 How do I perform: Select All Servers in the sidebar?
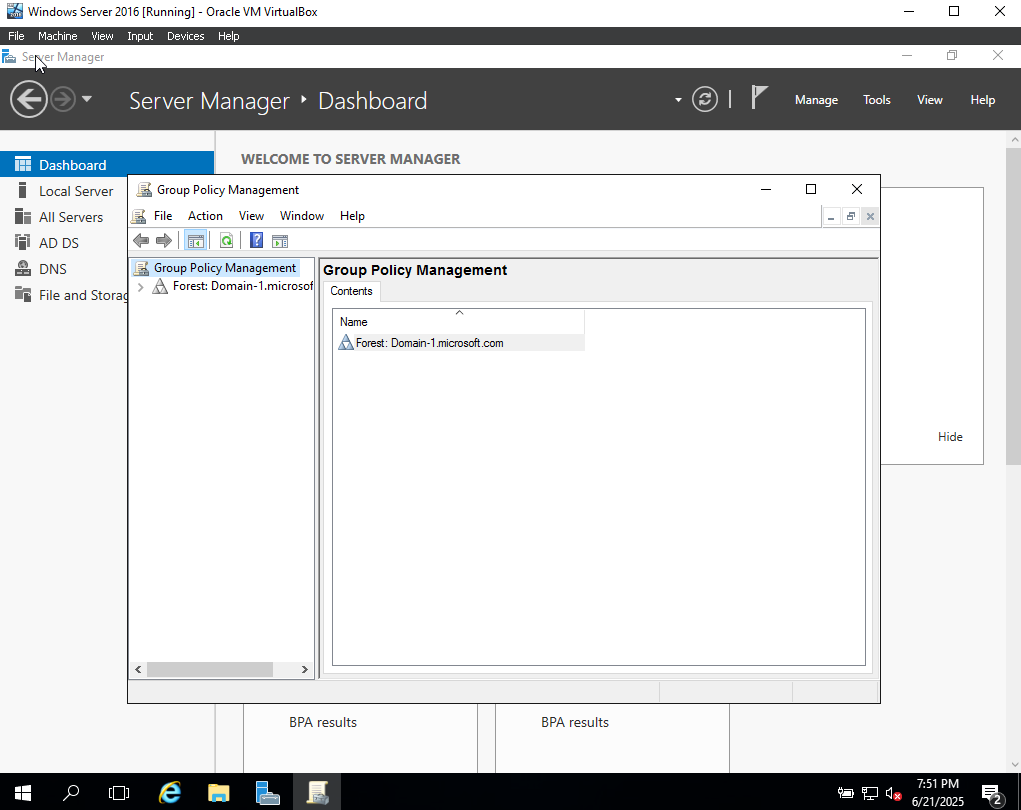70,217
